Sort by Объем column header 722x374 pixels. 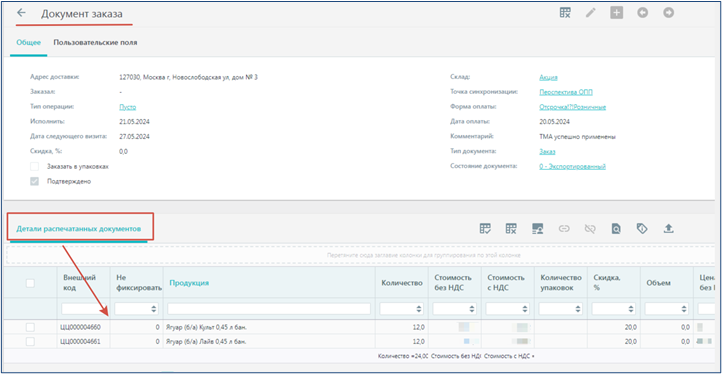(x=657, y=283)
